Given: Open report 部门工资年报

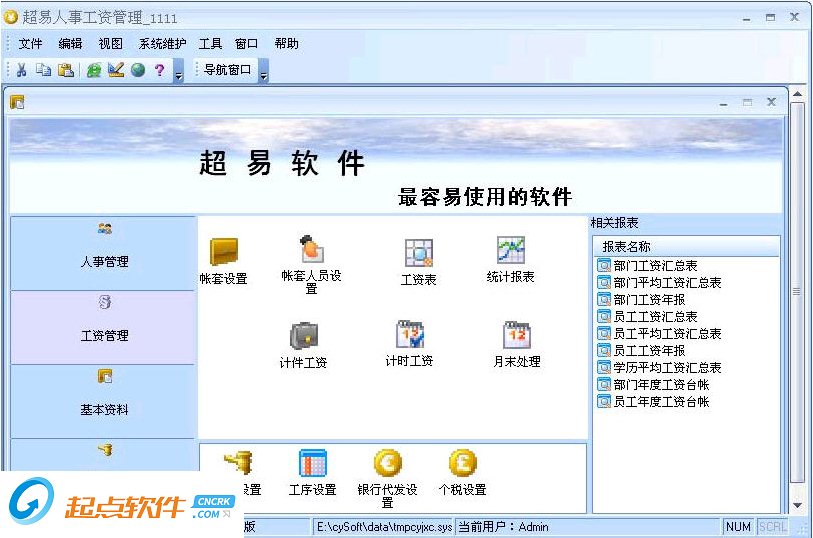Looking at the screenshot, I should tap(649, 300).
